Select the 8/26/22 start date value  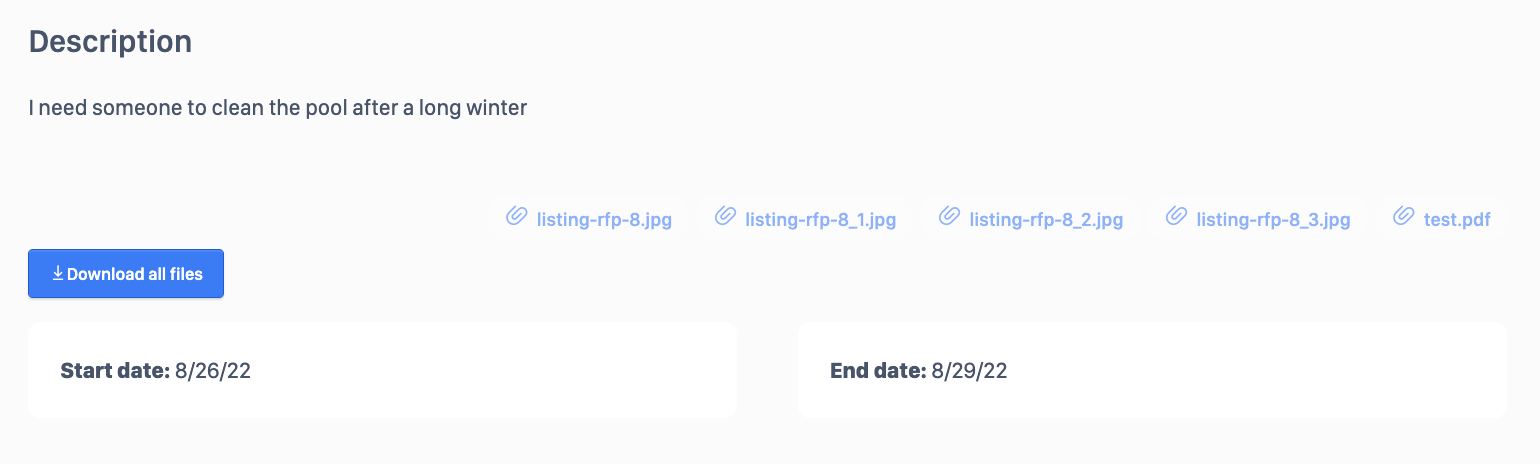212,371
